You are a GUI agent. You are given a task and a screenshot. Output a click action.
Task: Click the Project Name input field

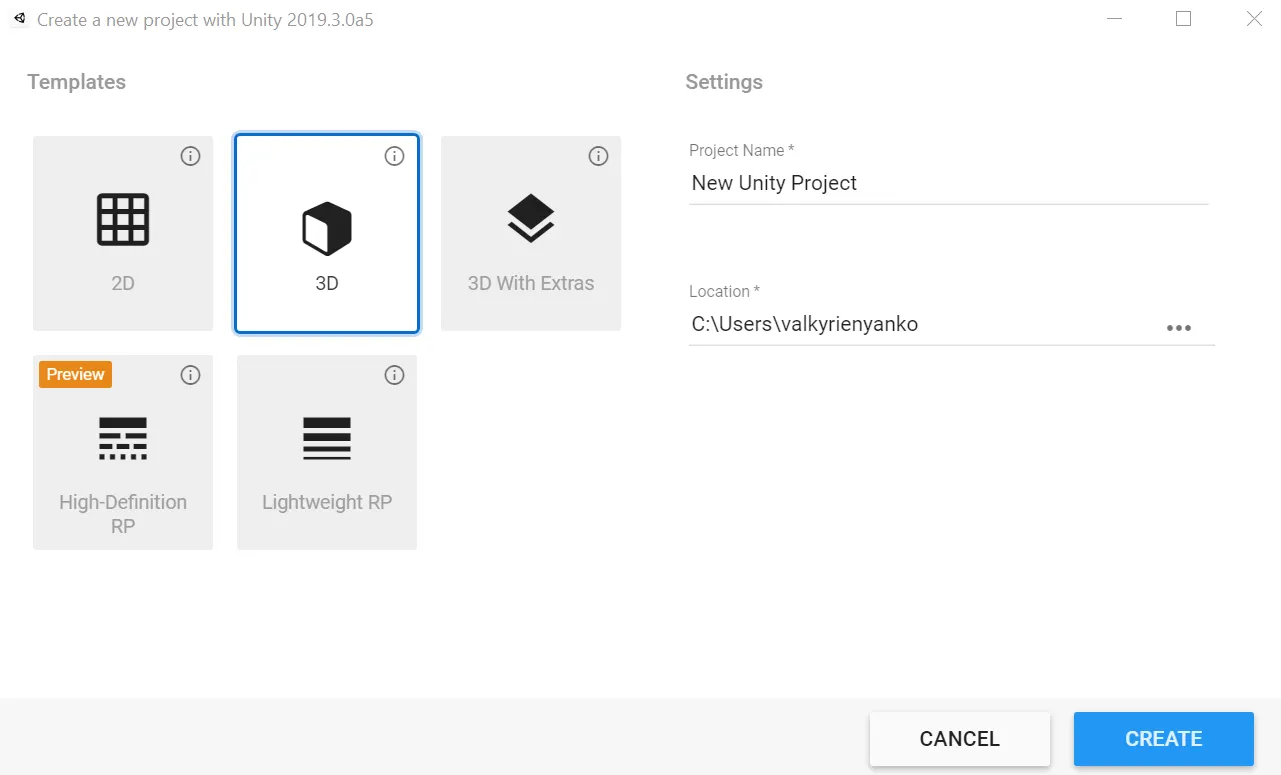[x=948, y=183]
